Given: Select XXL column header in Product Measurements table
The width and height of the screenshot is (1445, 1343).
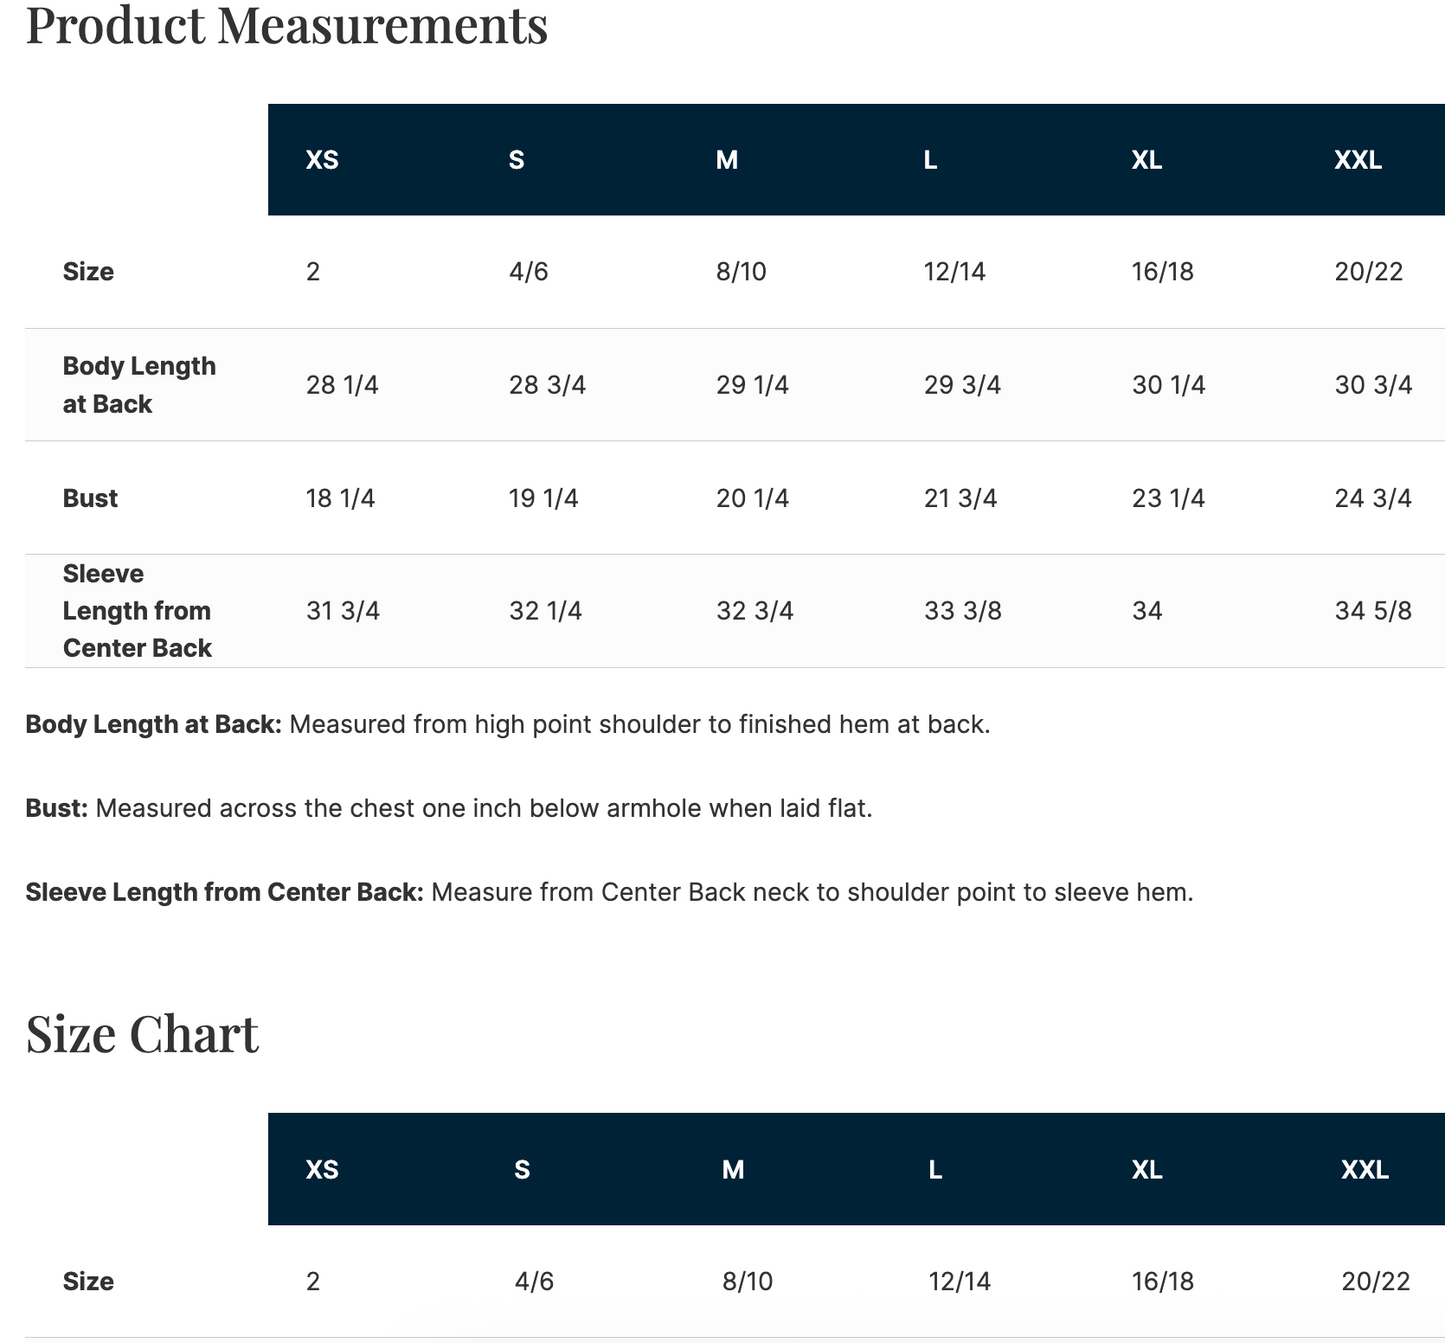Looking at the screenshot, I should [x=1357, y=160].
